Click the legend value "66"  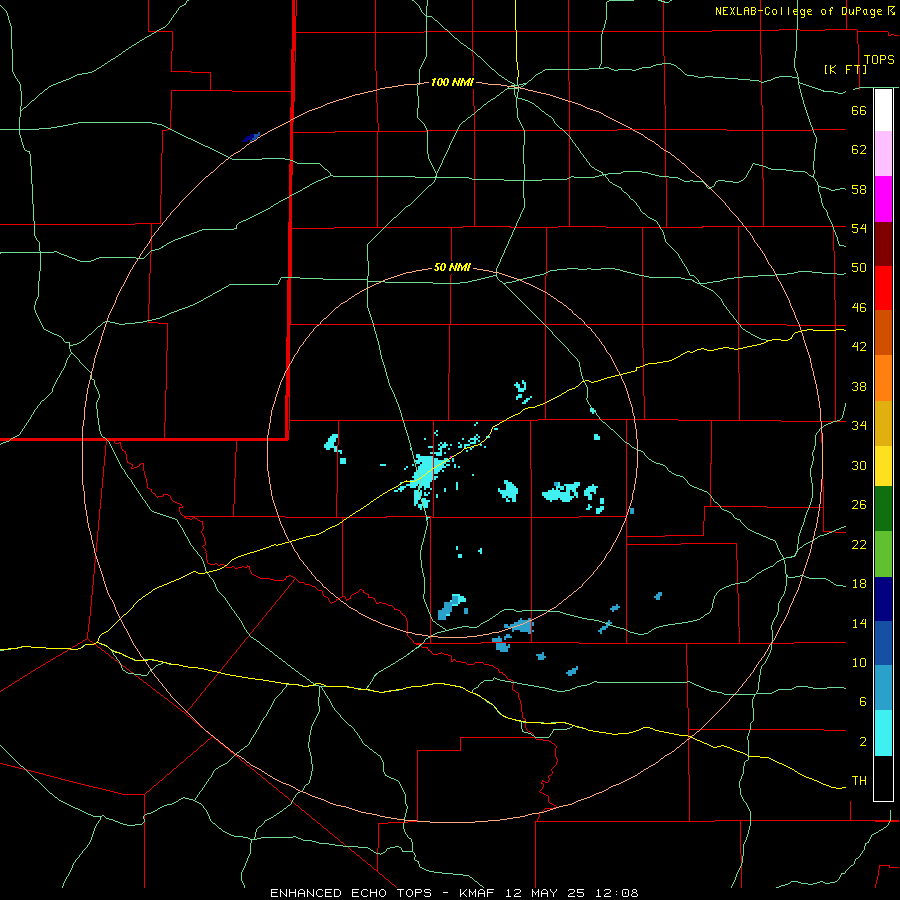(x=859, y=110)
